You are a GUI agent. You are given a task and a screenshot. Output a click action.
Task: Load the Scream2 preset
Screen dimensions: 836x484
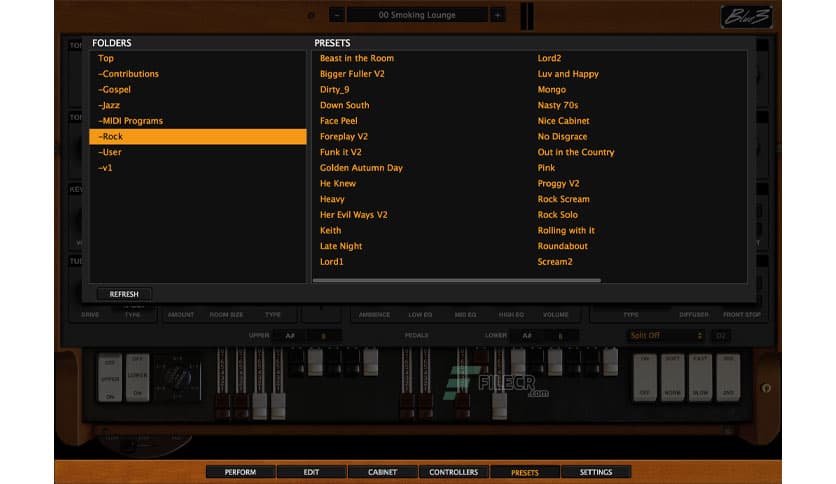[x=555, y=262]
